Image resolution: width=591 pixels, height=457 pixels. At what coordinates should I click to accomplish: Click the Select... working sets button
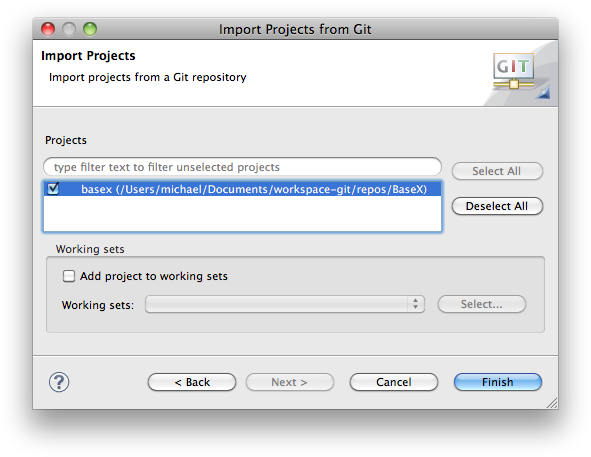[x=481, y=304]
